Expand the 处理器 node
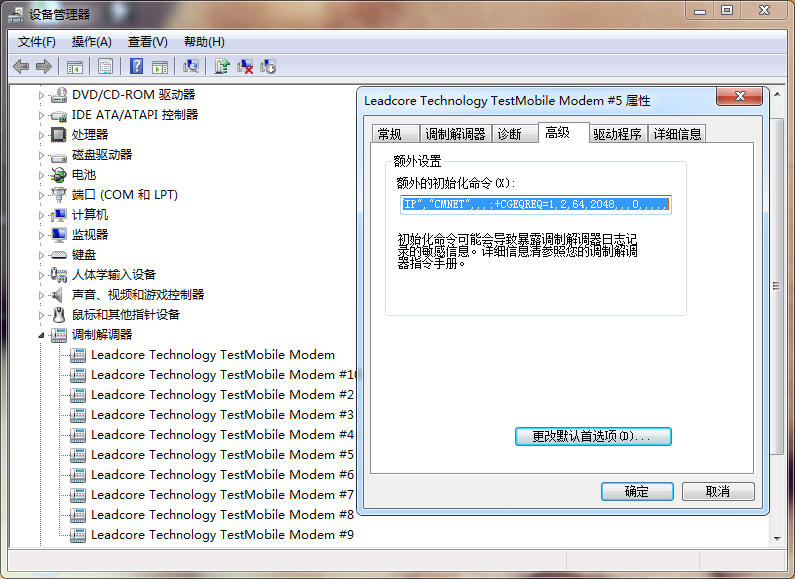Image resolution: width=795 pixels, height=579 pixels. 42,135
